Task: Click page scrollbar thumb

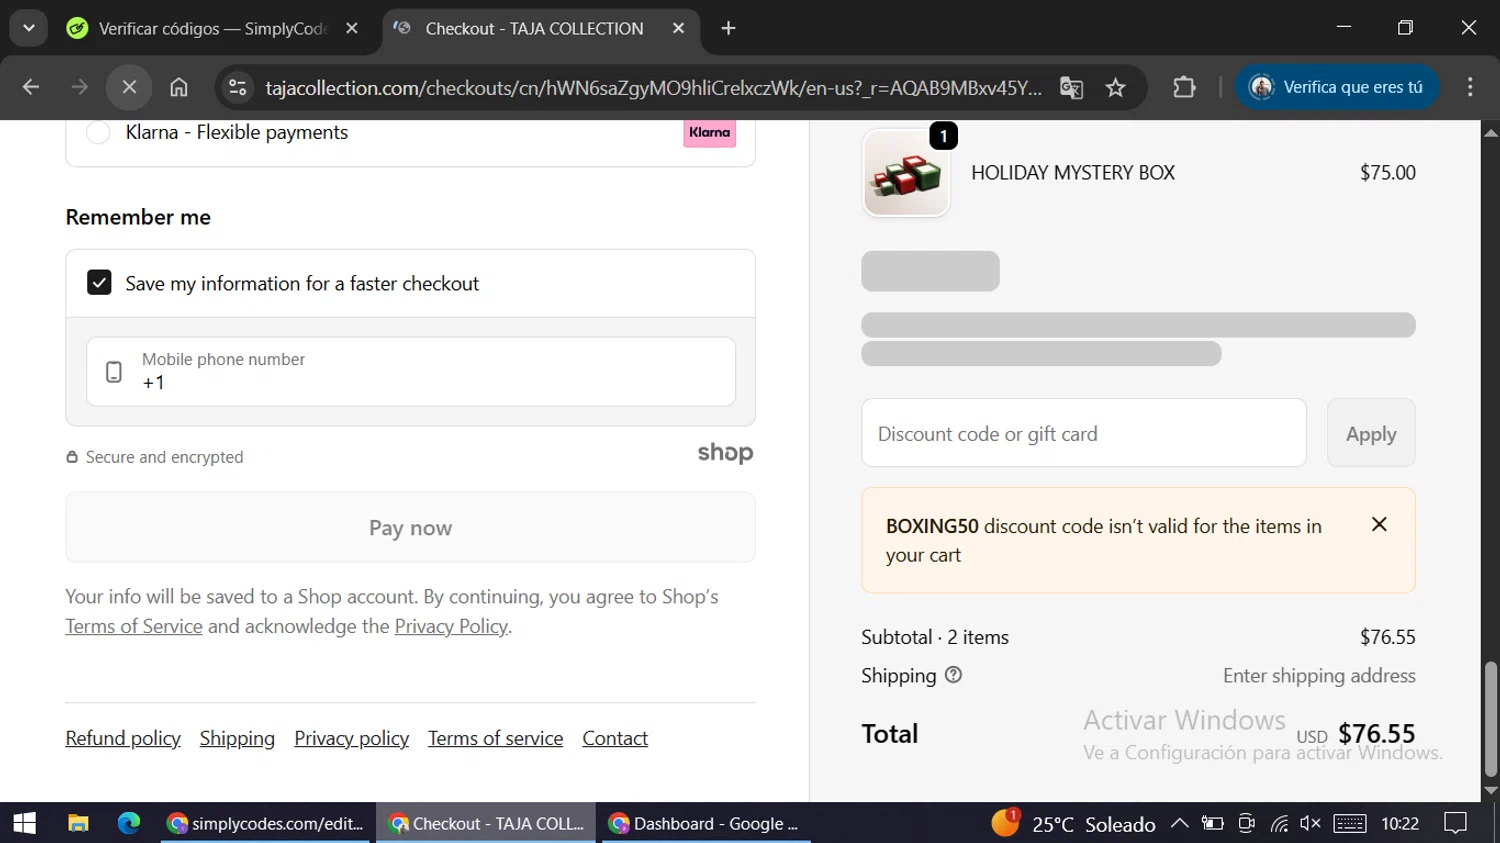Action: [x=1491, y=719]
